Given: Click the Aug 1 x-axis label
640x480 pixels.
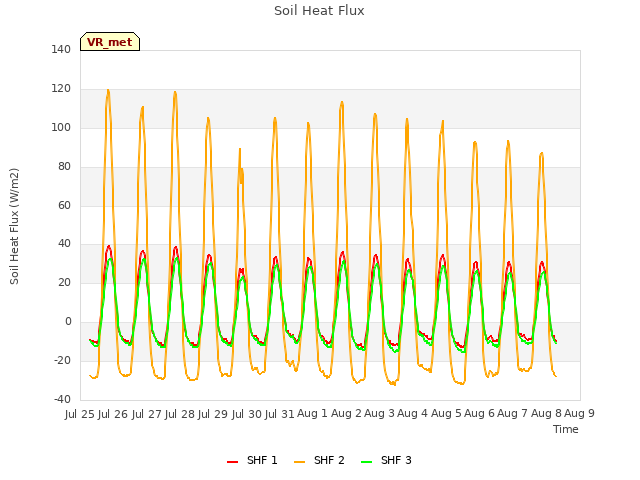Looking at the screenshot, I should 312,413.
